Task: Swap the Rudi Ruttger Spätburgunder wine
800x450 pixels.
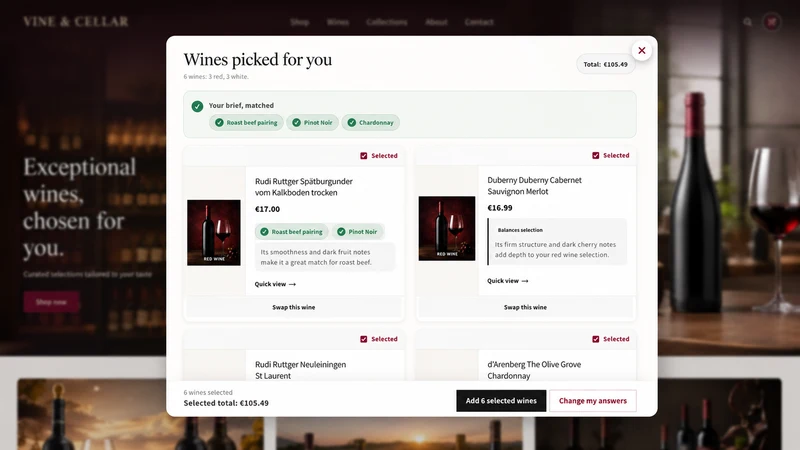Action: pos(294,307)
